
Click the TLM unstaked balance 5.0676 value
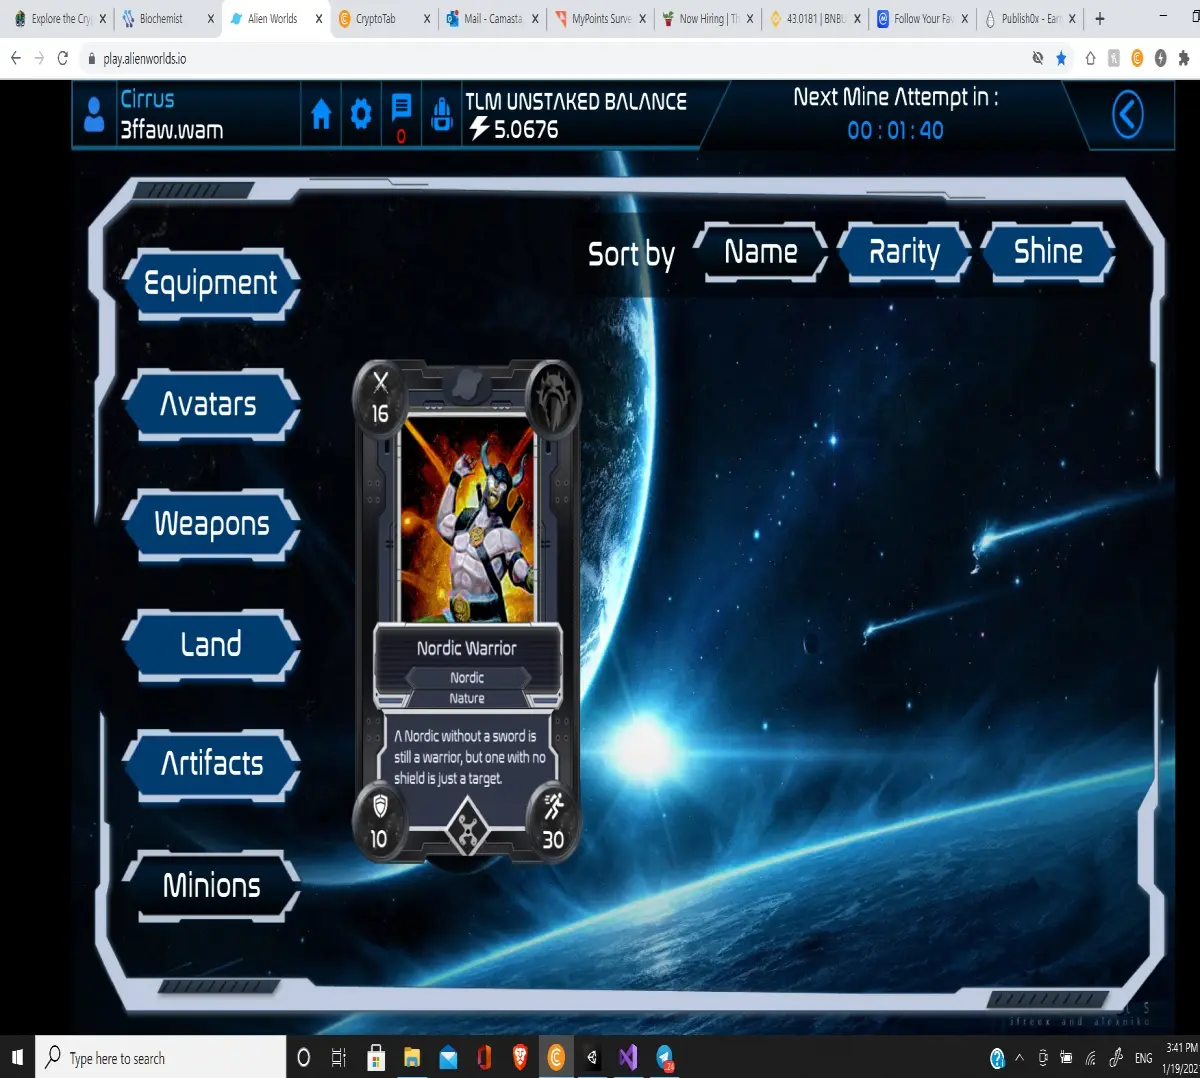pyautogui.click(x=526, y=129)
